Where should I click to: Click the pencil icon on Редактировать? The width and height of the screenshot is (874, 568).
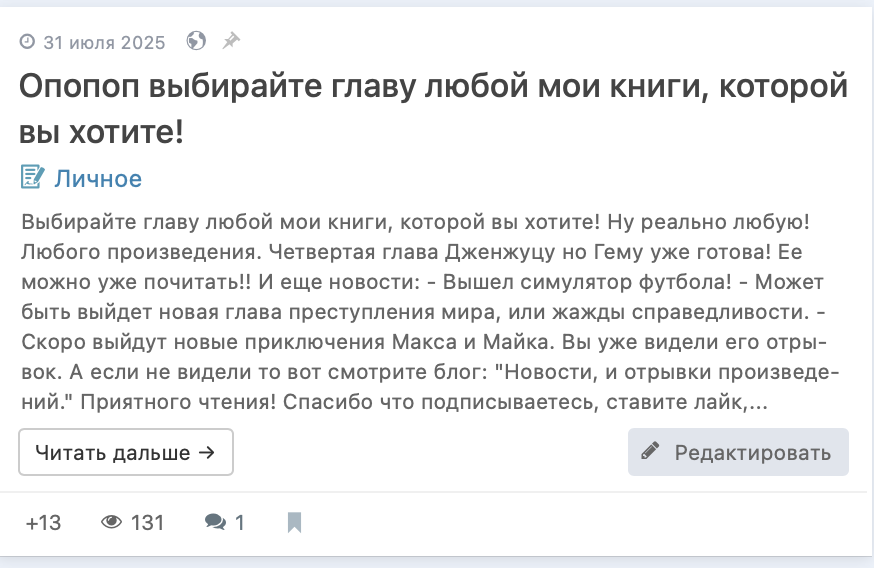pos(651,452)
